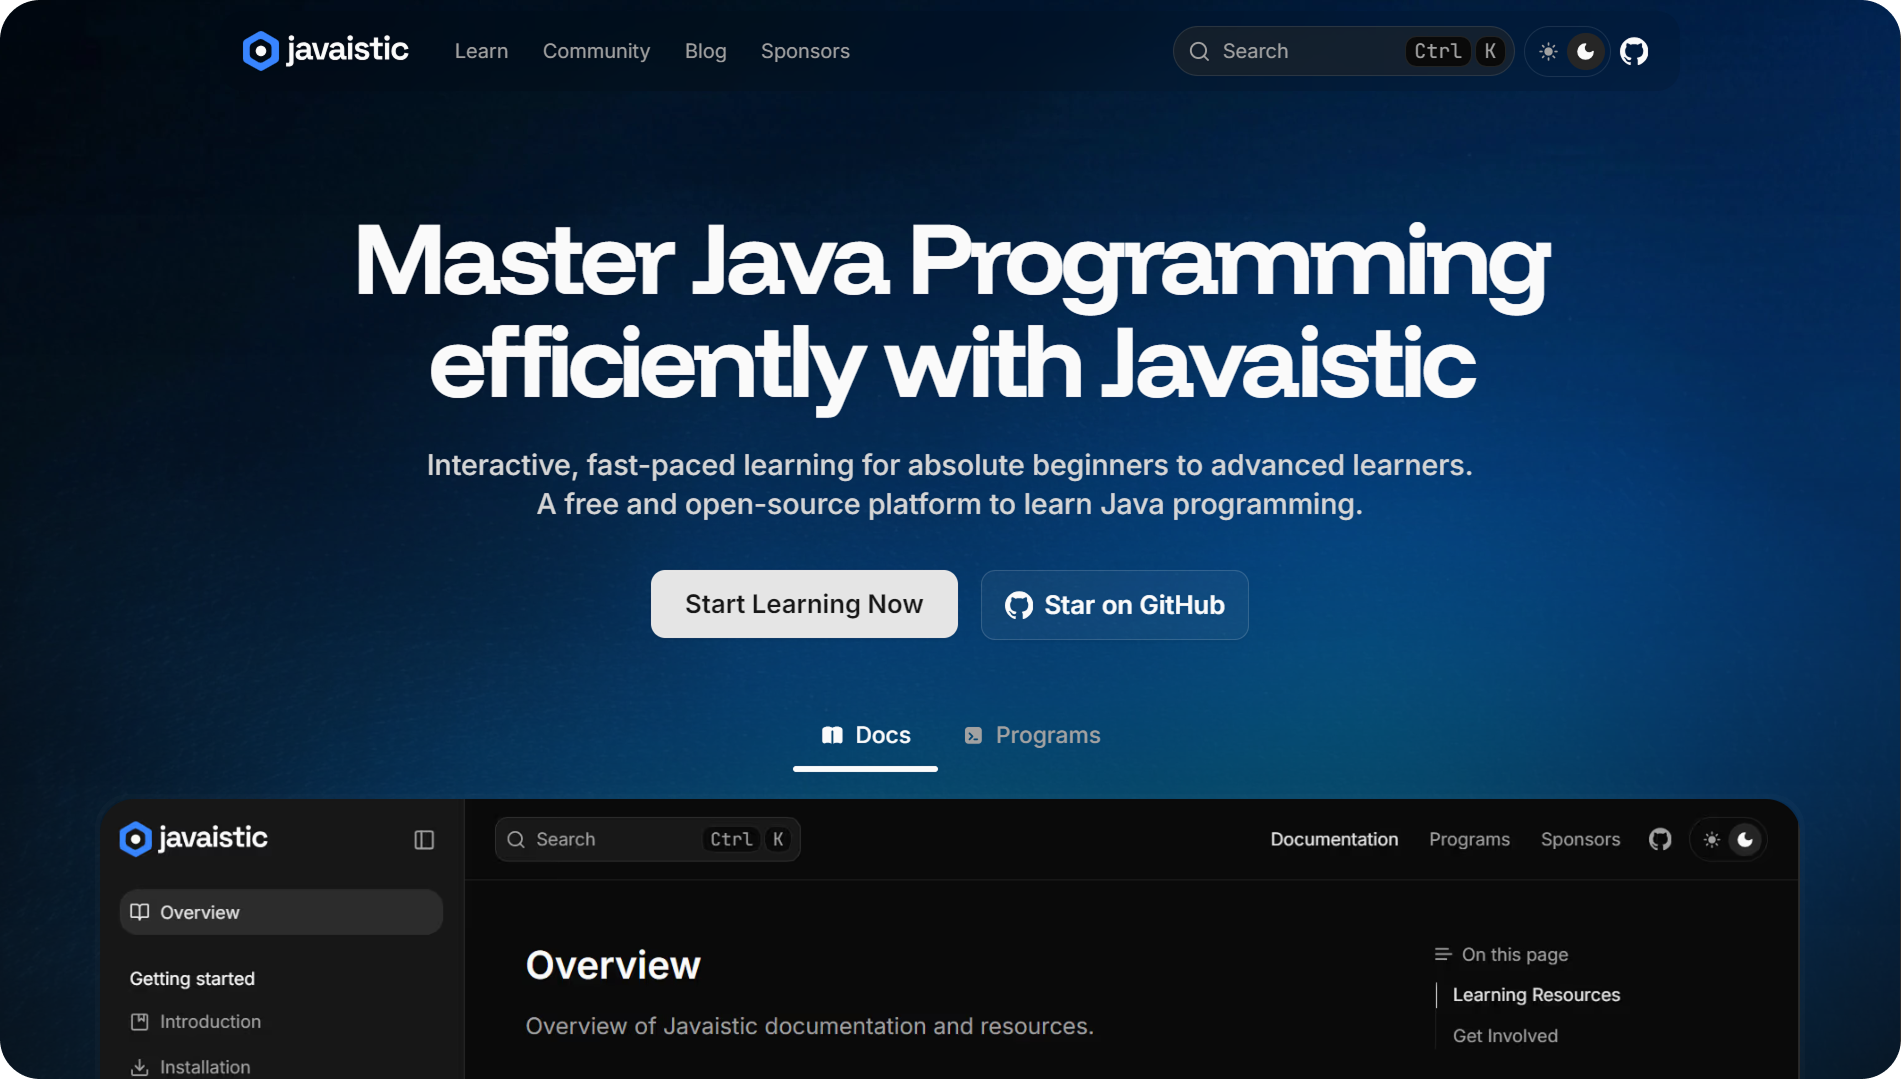Click the Javaistic logo in the docs sidebar
Image resolution: width=1901 pixels, height=1079 pixels.
pyautogui.click(x=192, y=838)
